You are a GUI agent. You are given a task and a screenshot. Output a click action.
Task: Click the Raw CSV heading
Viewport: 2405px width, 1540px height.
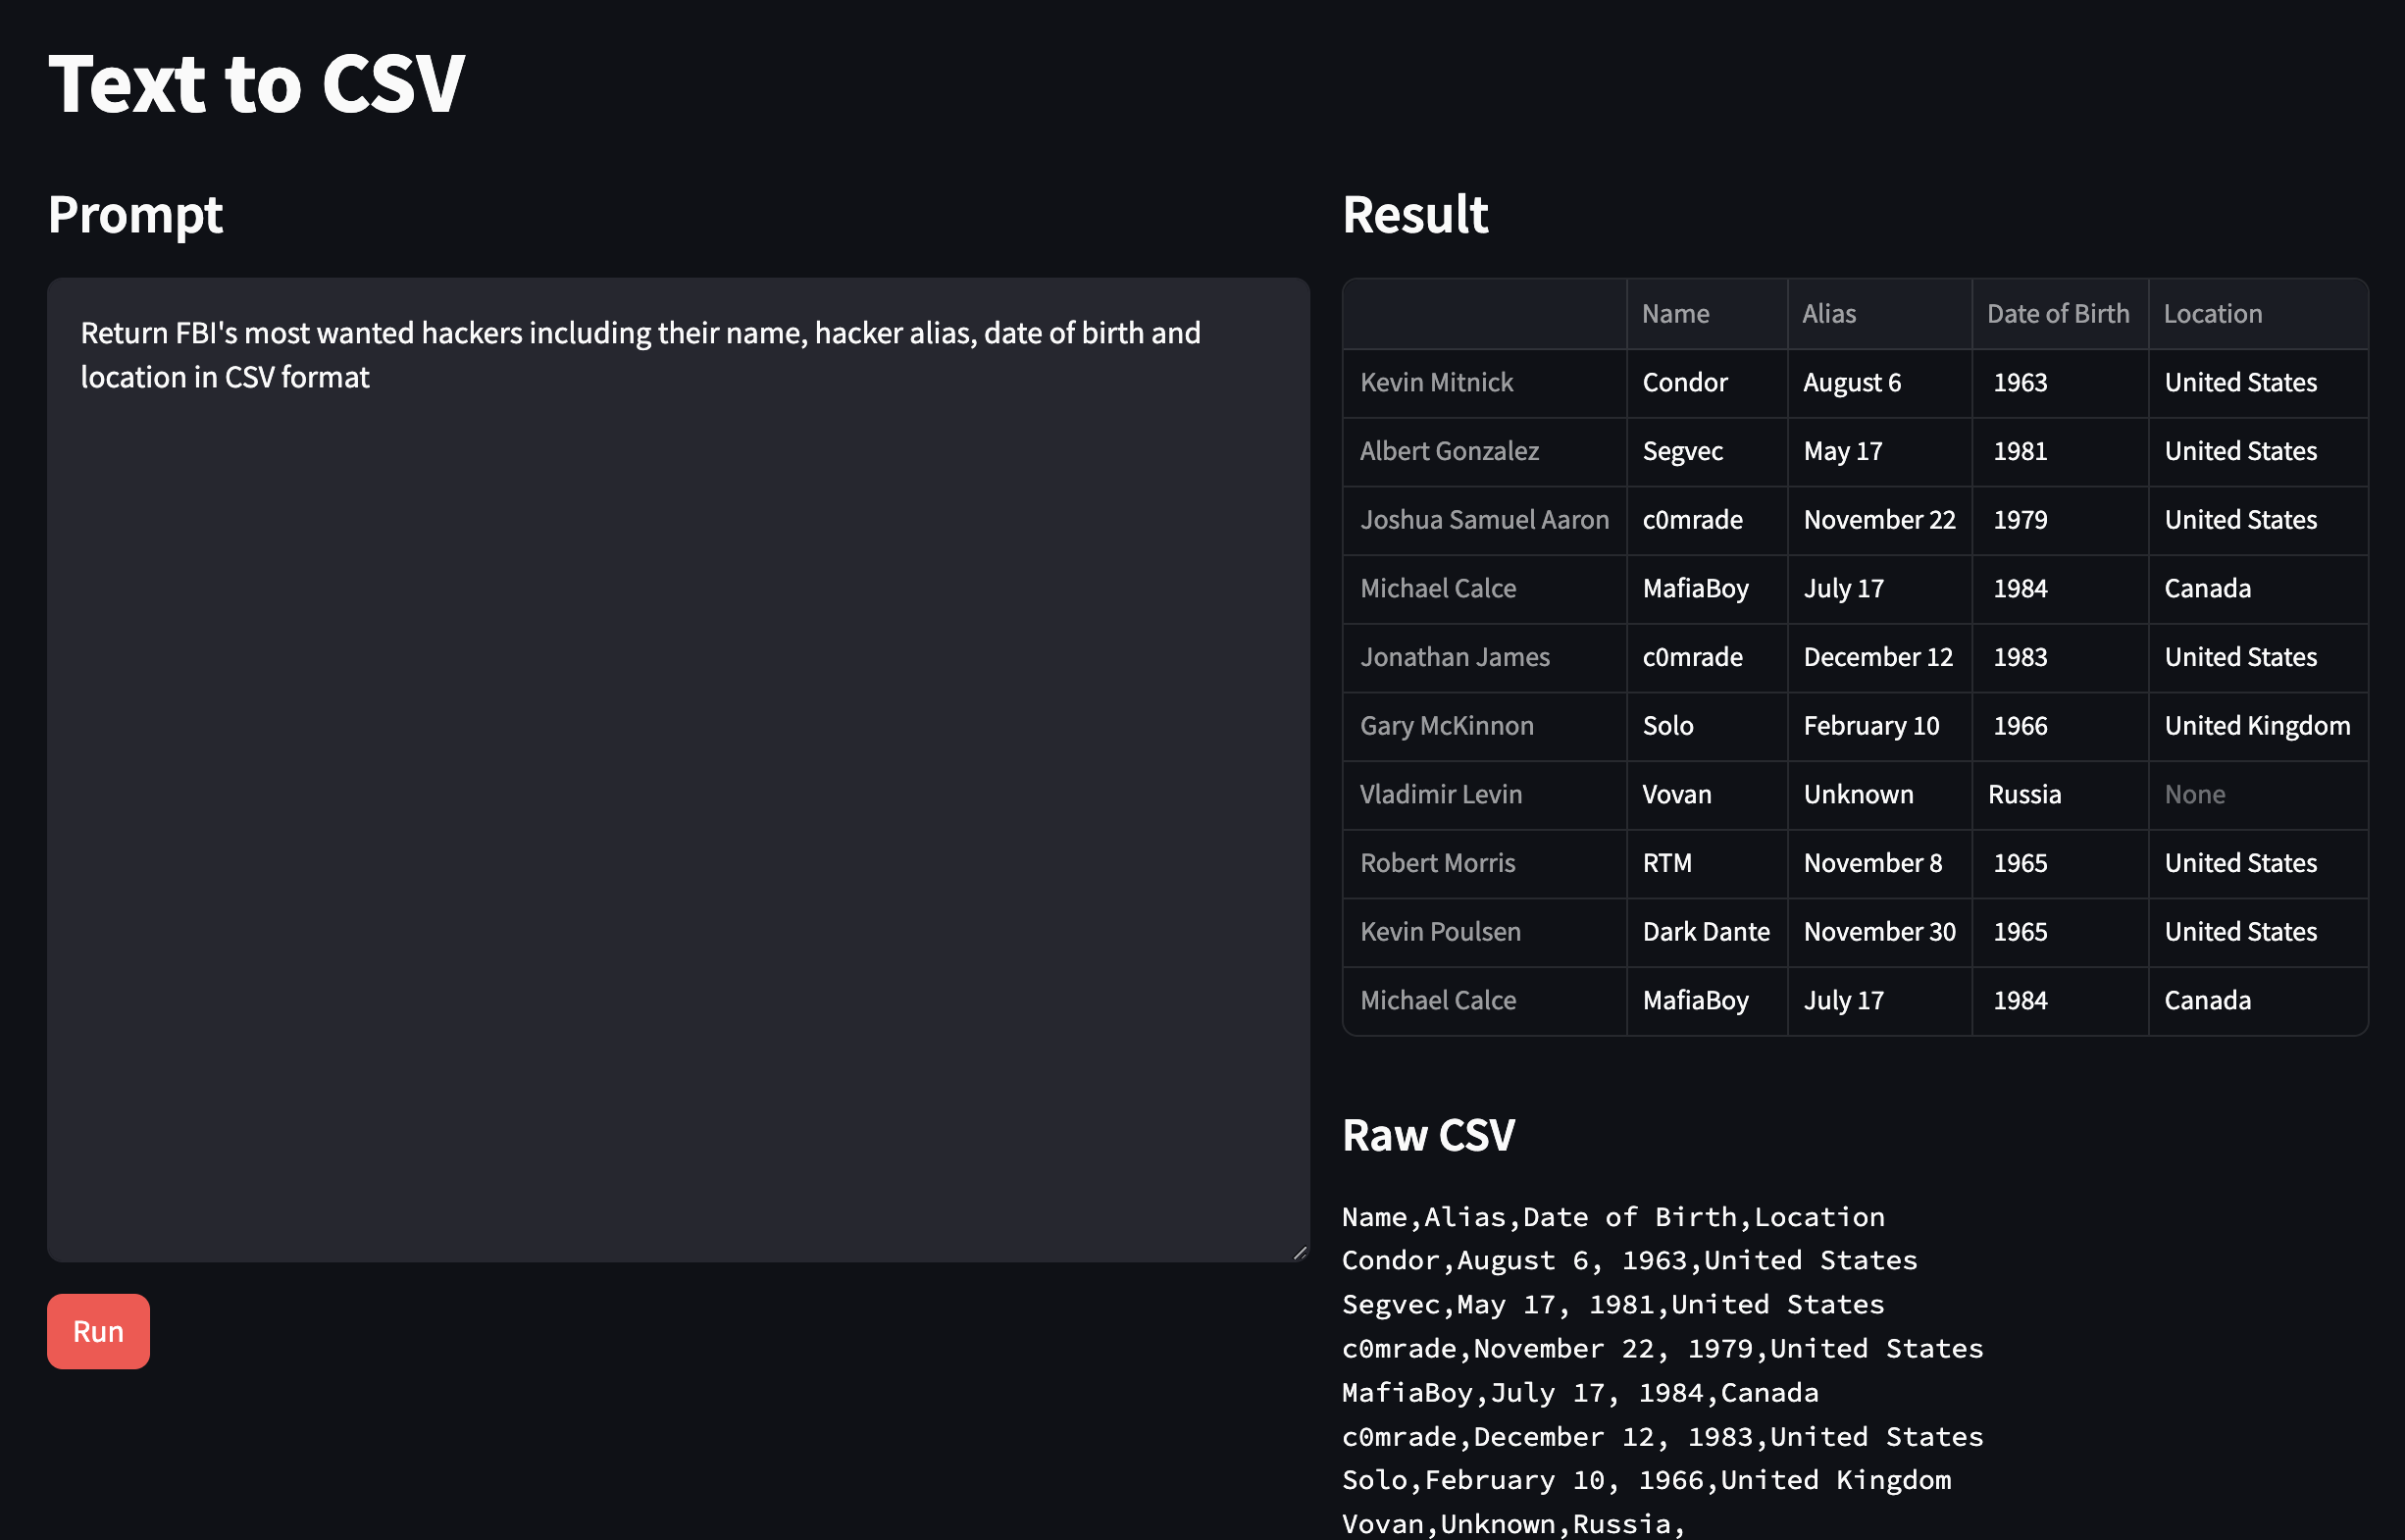(1429, 1135)
